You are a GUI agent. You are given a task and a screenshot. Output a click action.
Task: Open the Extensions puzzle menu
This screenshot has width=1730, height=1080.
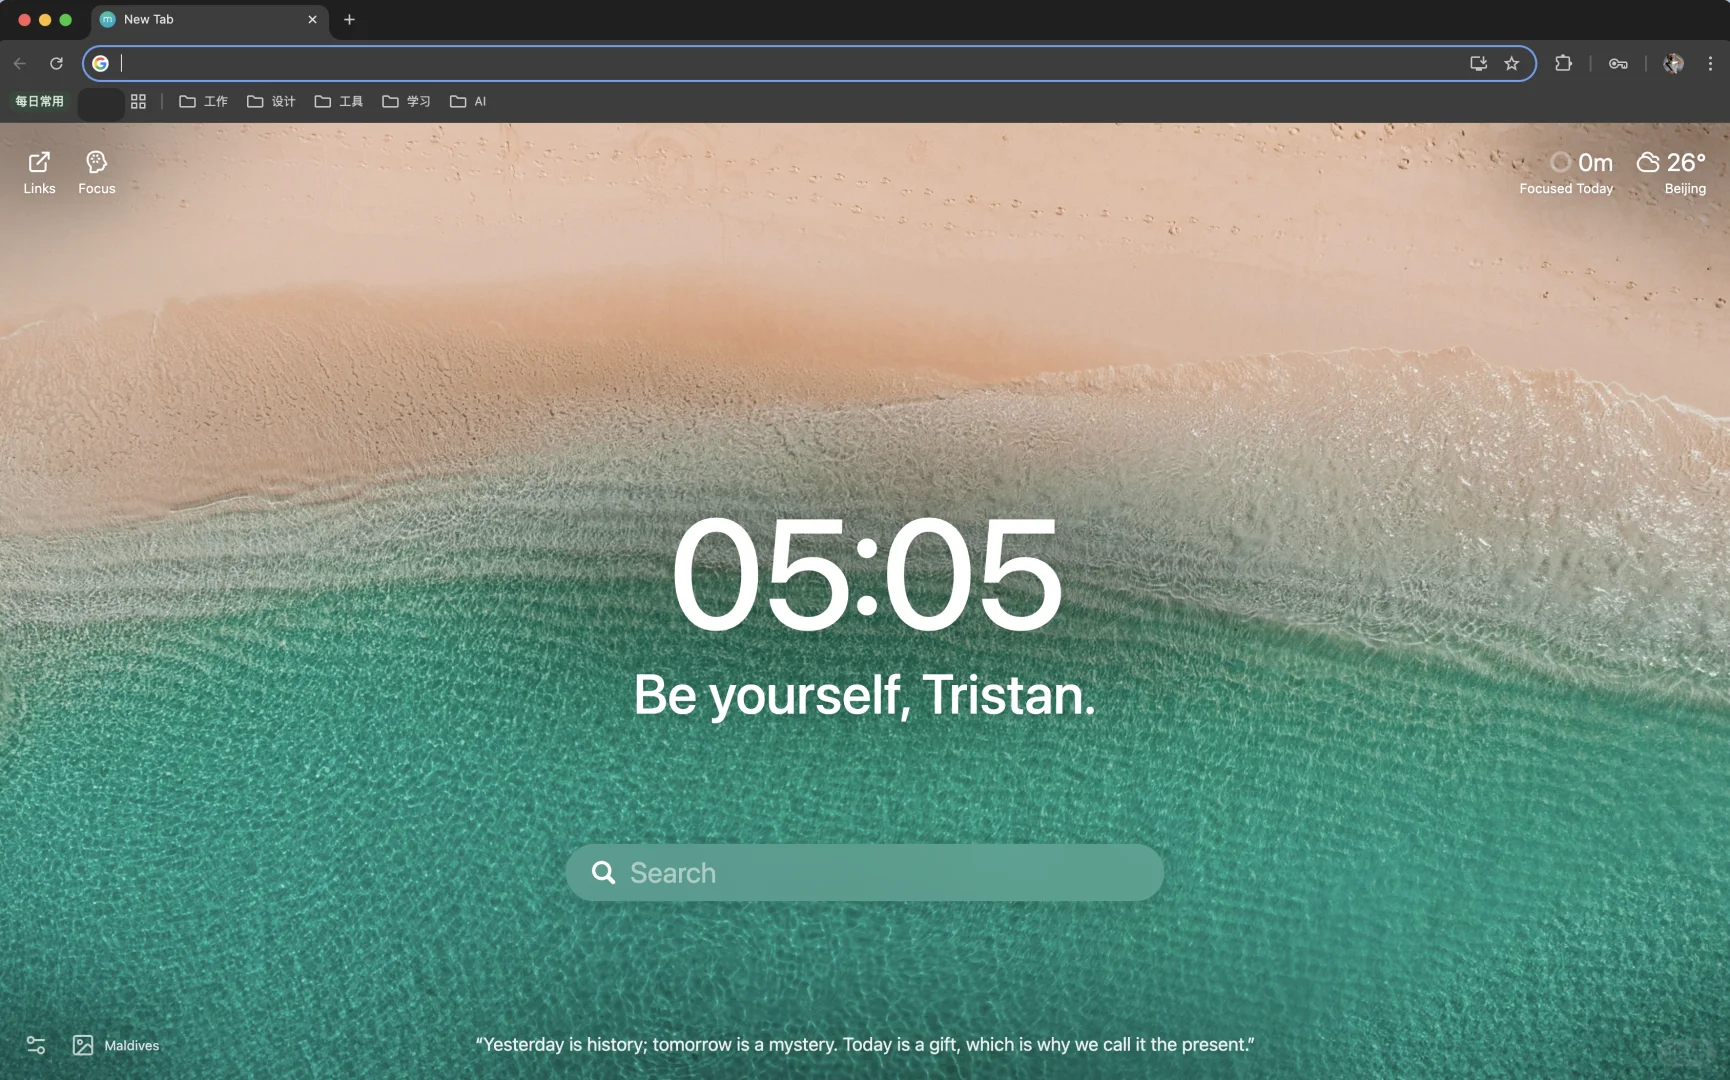point(1563,63)
